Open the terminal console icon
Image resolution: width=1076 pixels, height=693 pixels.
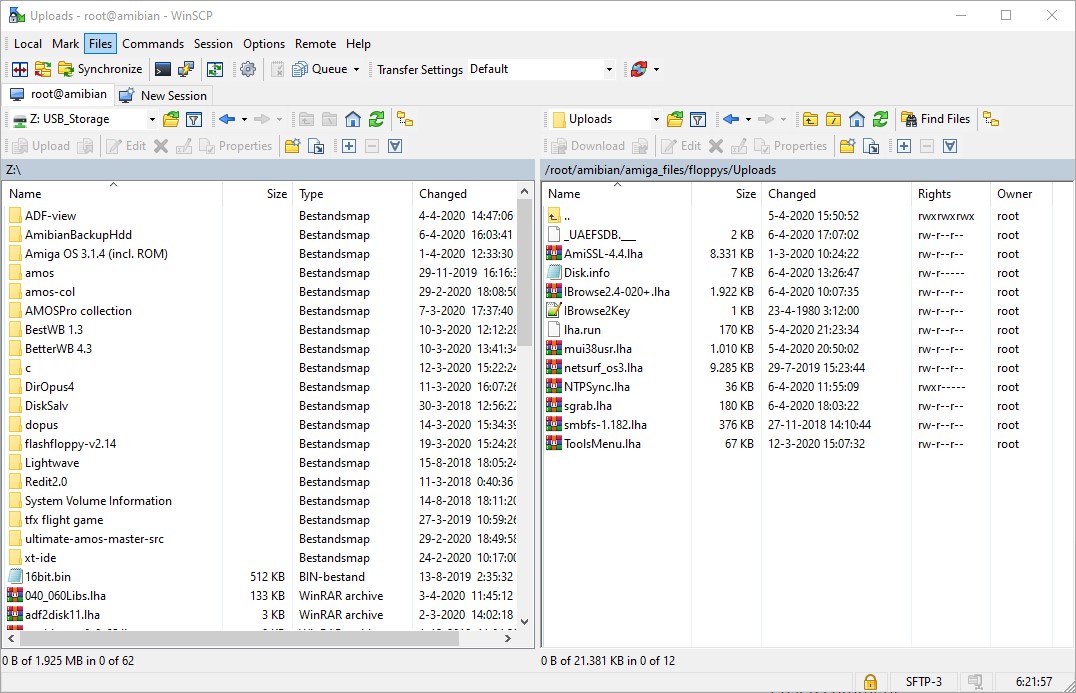163,69
